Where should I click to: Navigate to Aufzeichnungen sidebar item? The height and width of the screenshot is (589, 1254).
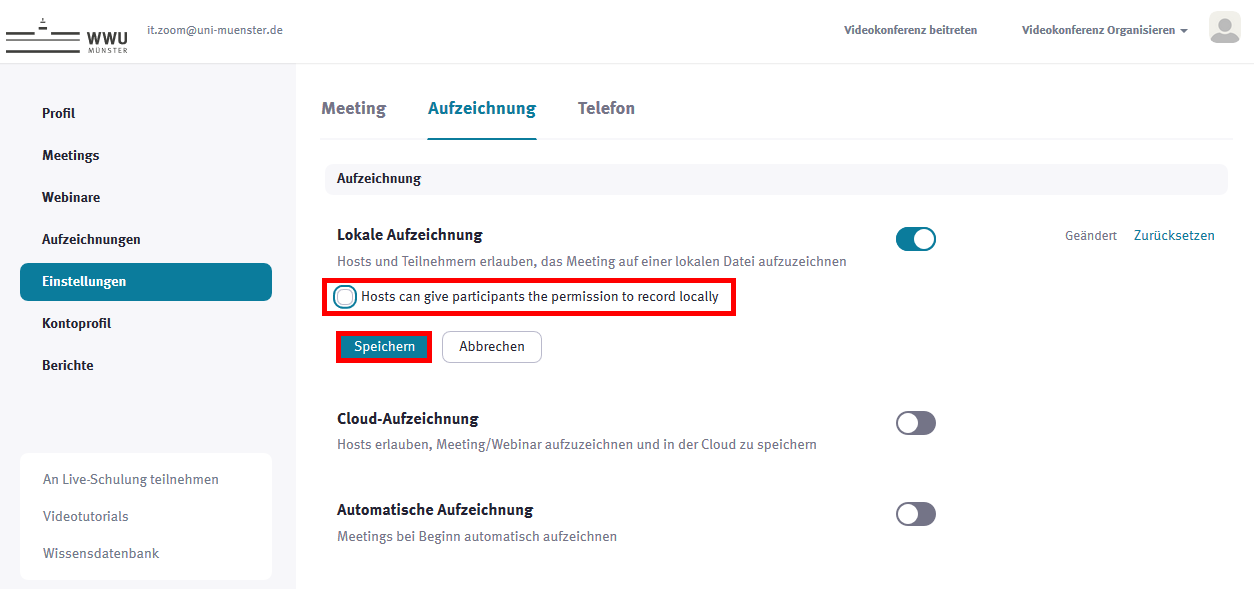[91, 239]
